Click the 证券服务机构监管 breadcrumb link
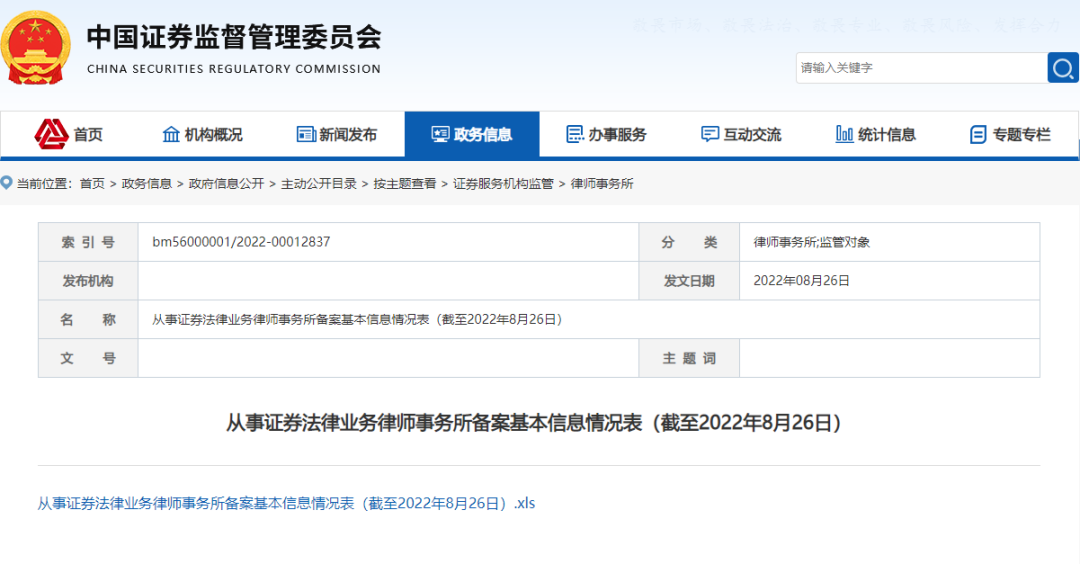This screenshot has width=1080, height=564. click(503, 184)
